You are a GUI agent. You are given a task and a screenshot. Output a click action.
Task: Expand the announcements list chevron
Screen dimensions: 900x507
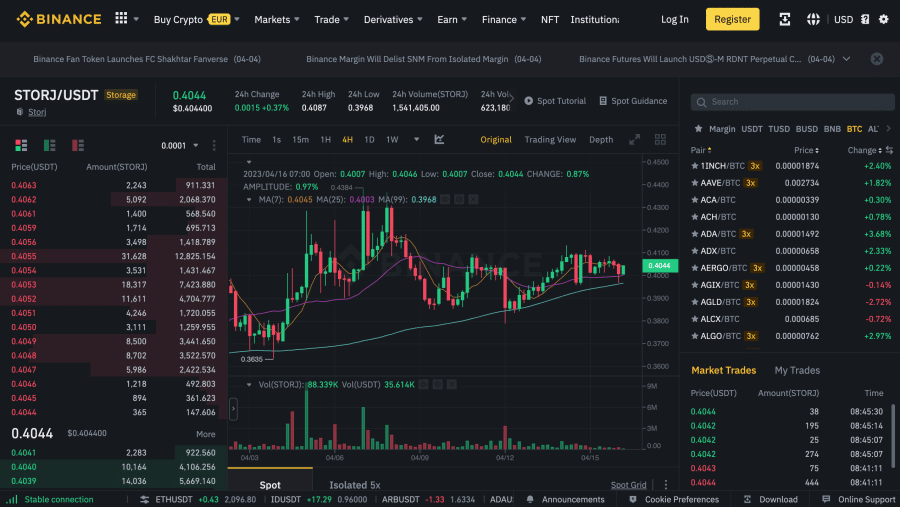tap(847, 59)
